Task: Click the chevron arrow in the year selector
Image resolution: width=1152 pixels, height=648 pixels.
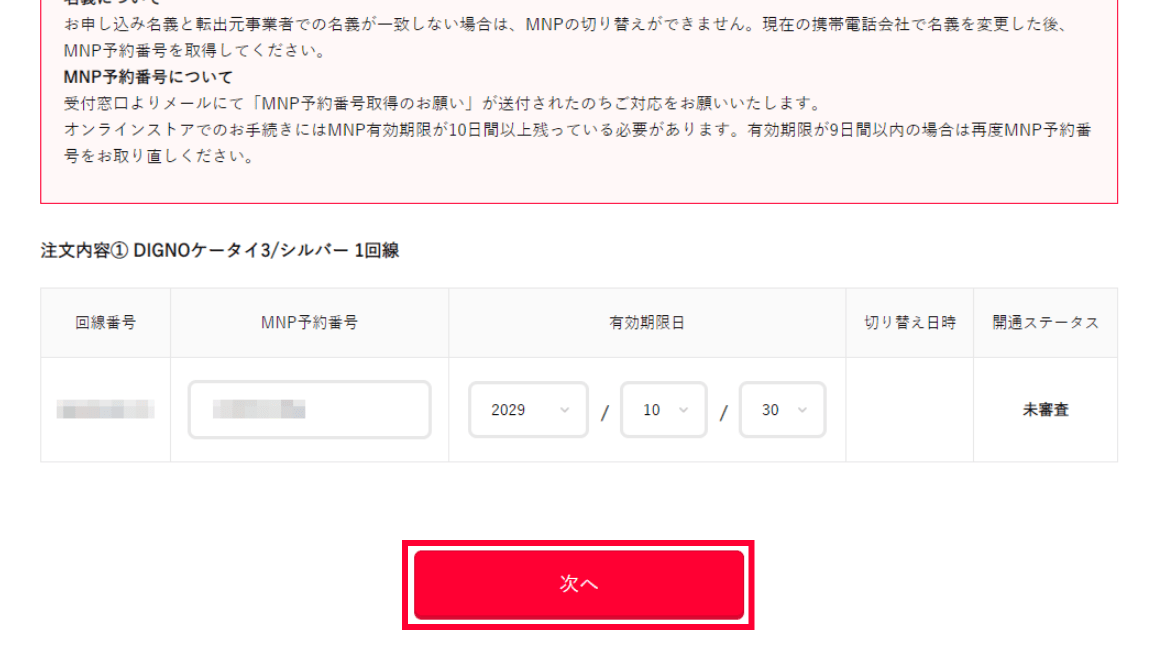Action: (567, 410)
